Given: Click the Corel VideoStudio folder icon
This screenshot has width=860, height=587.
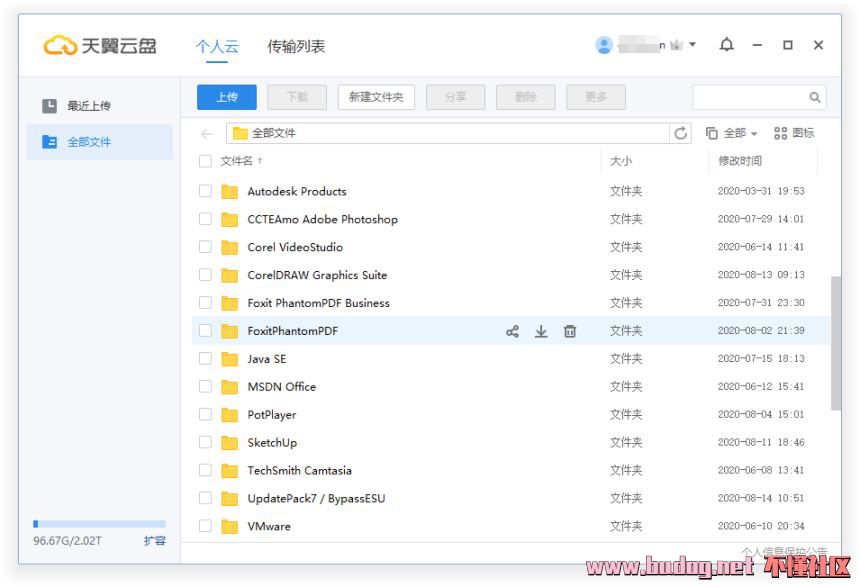Looking at the screenshot, I should tap(229, 247).
